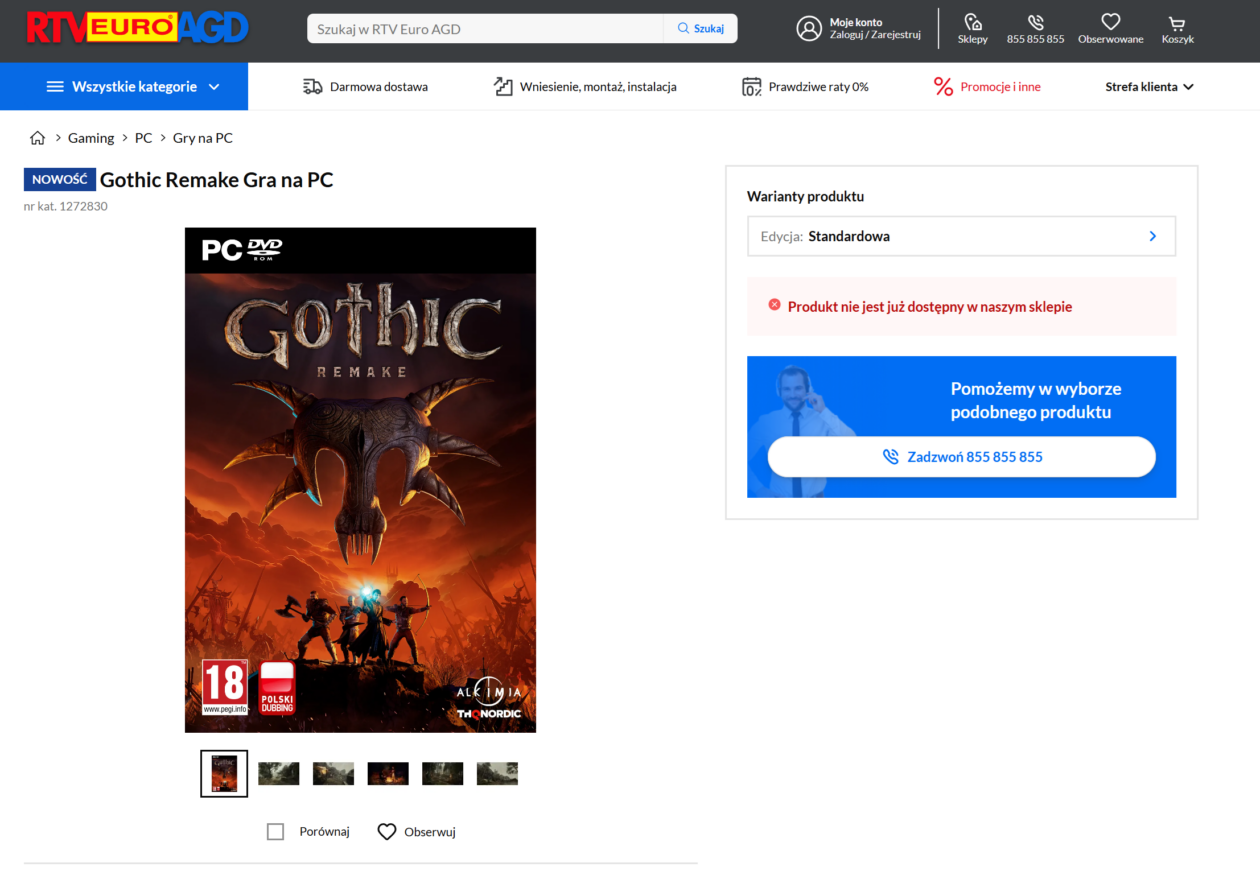
Task: Go to home via breadcrumb house icon
Action: (38, 138)
